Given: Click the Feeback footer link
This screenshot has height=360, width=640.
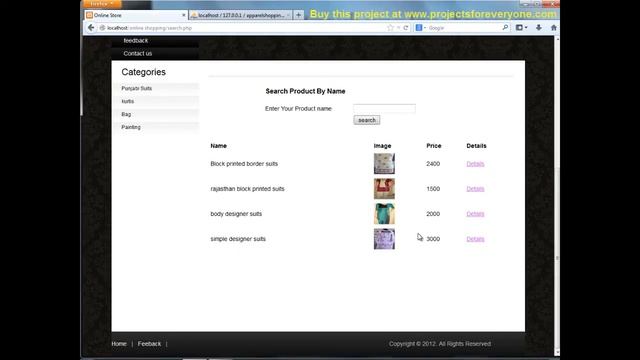Looking at the screenshot, I should click(x=149, y=344).
